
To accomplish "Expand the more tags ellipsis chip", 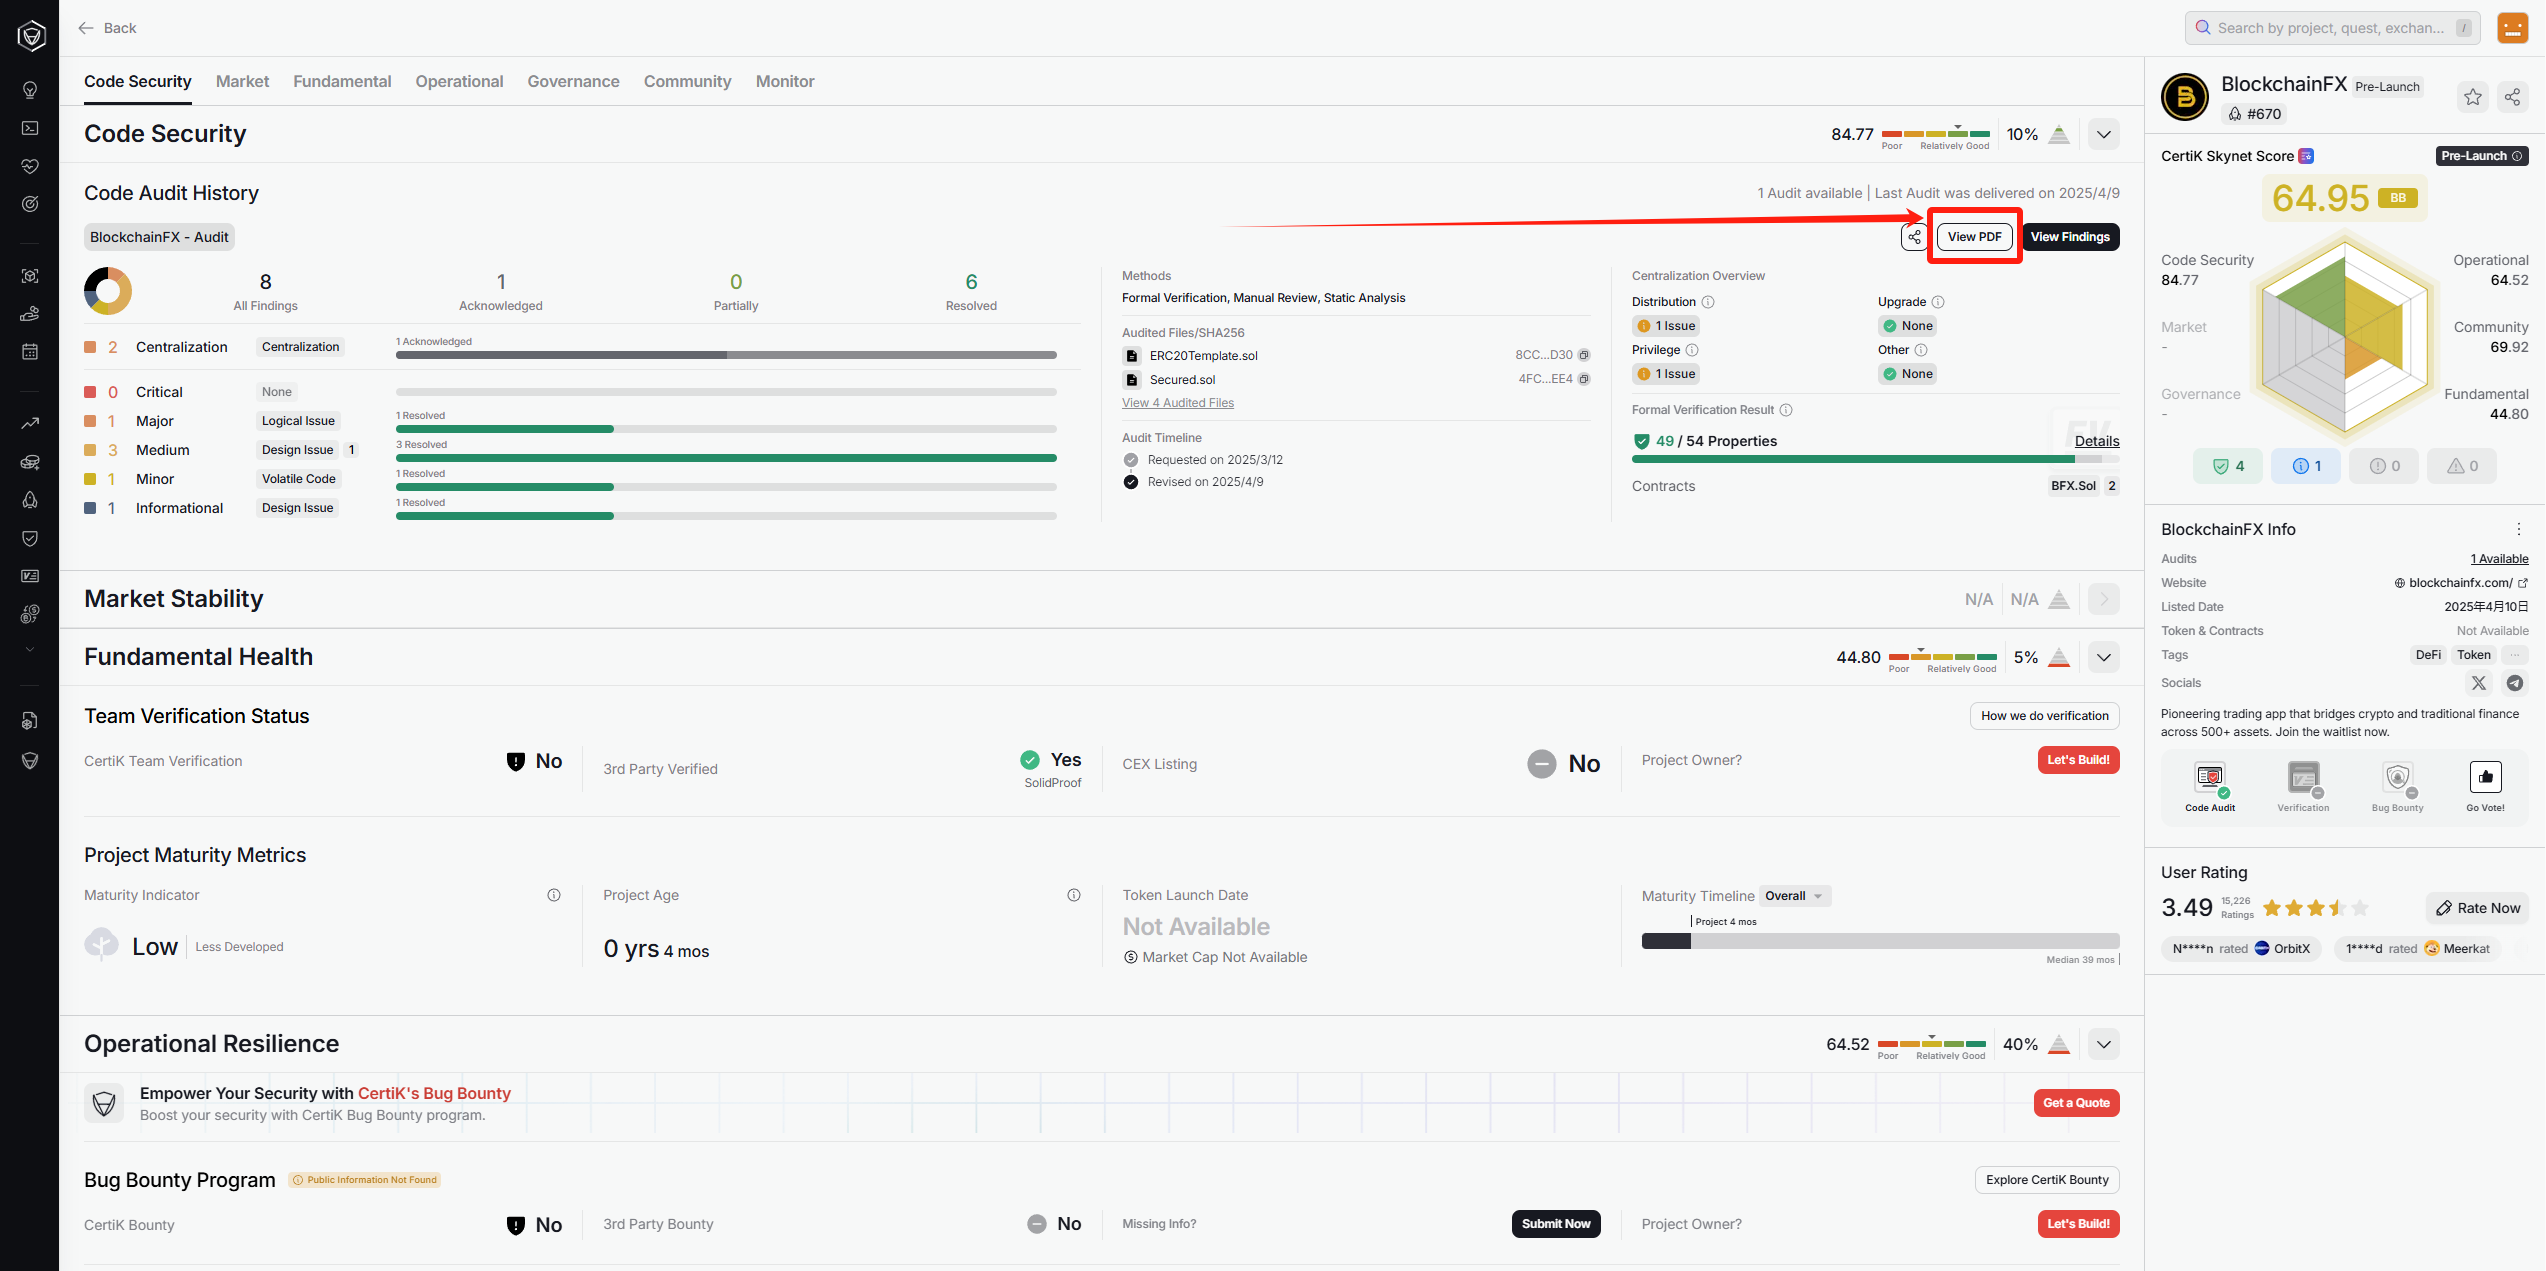I will [x=2515, y=655].
